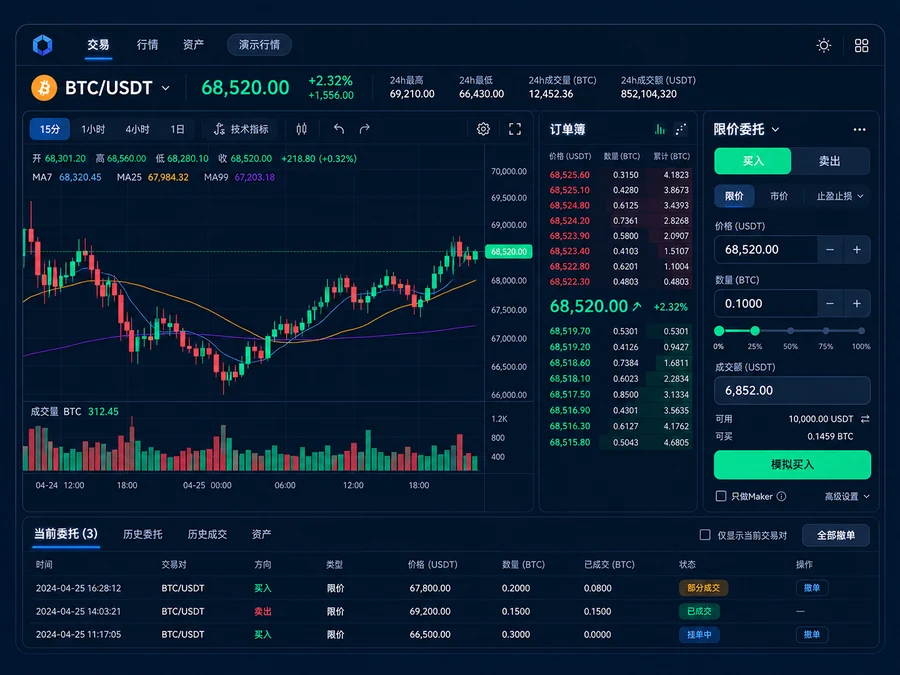Choose the 市价 market order type

(779, 196)
